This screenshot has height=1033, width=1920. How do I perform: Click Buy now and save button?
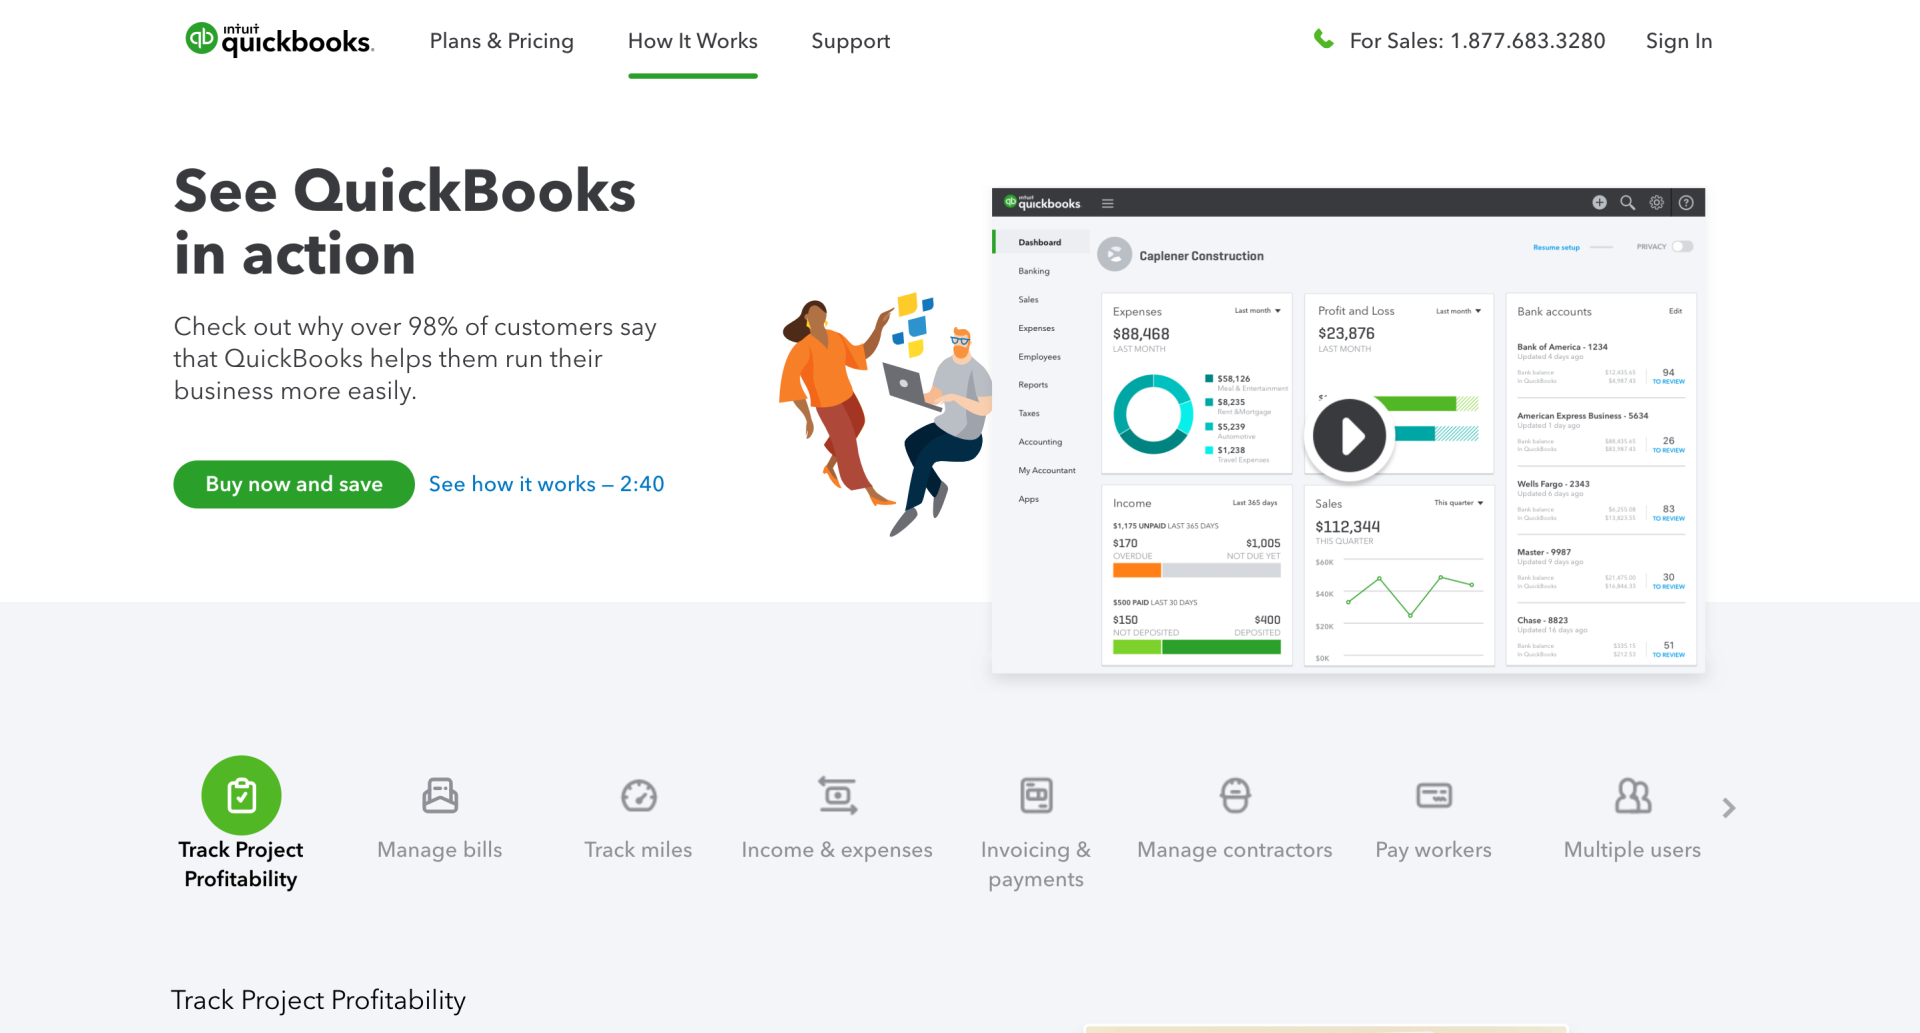point(294,484)
